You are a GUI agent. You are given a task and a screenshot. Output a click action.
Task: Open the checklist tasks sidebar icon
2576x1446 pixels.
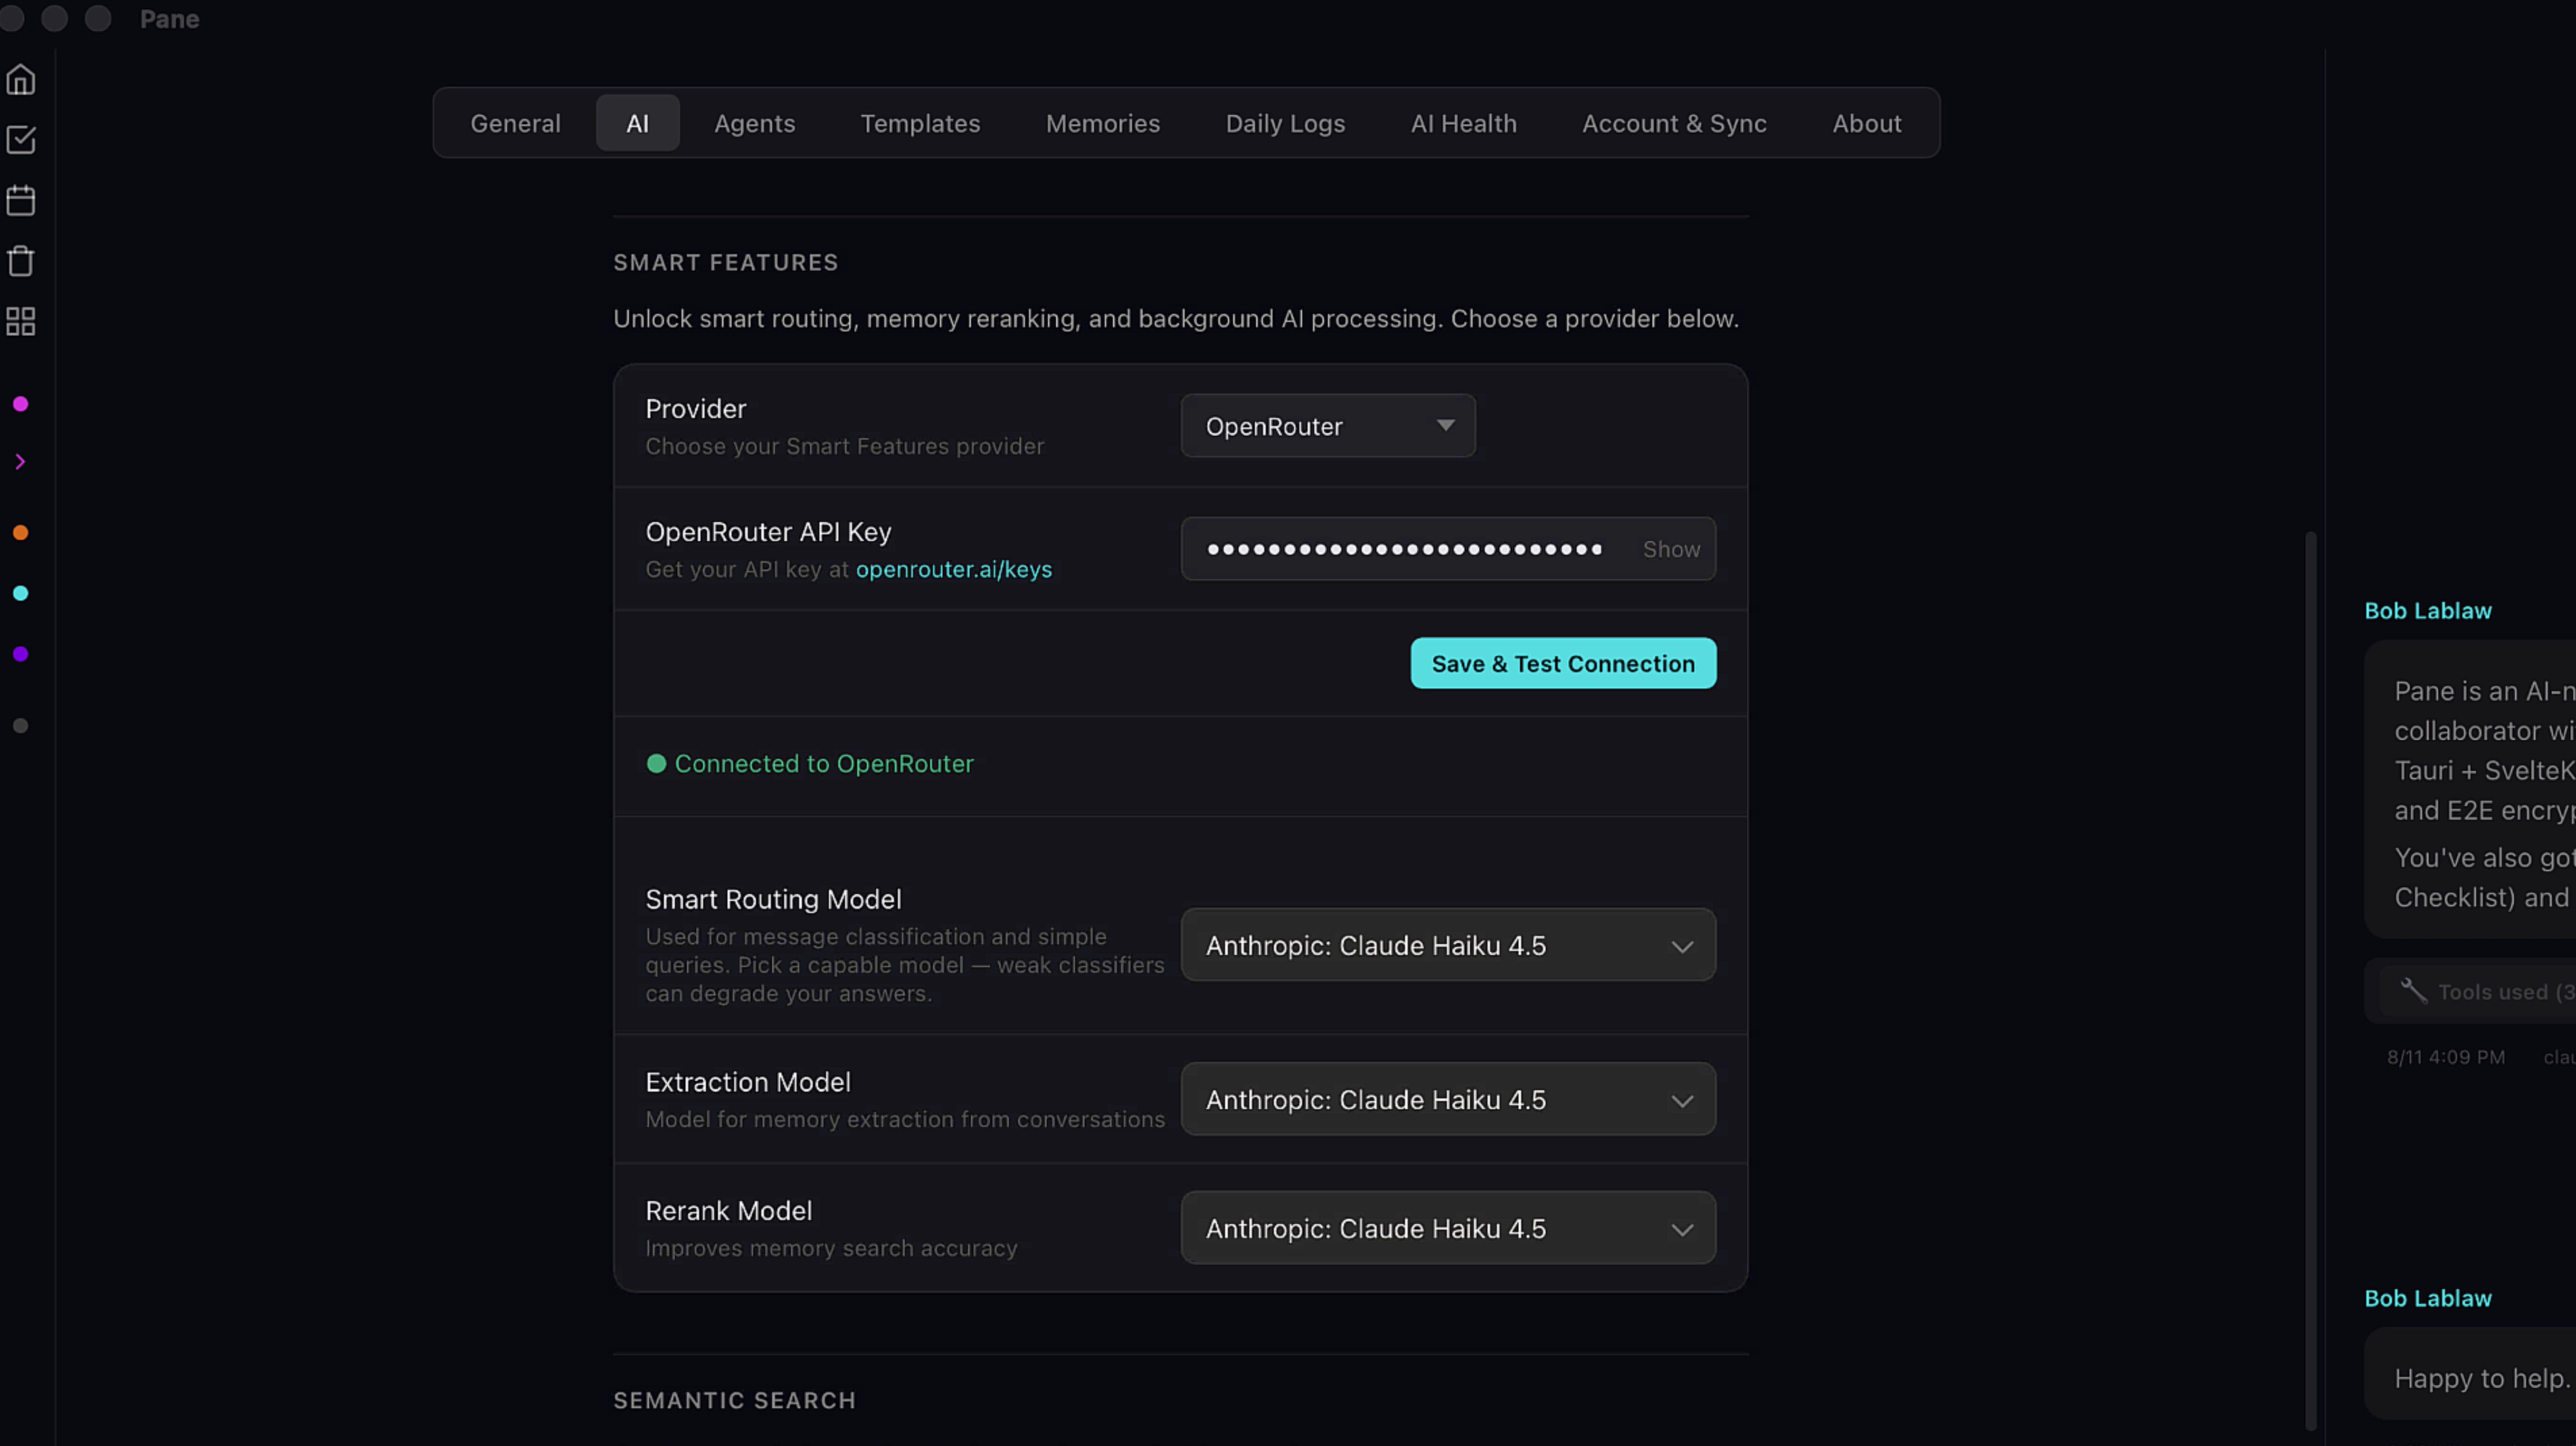(x=21, y=140)
